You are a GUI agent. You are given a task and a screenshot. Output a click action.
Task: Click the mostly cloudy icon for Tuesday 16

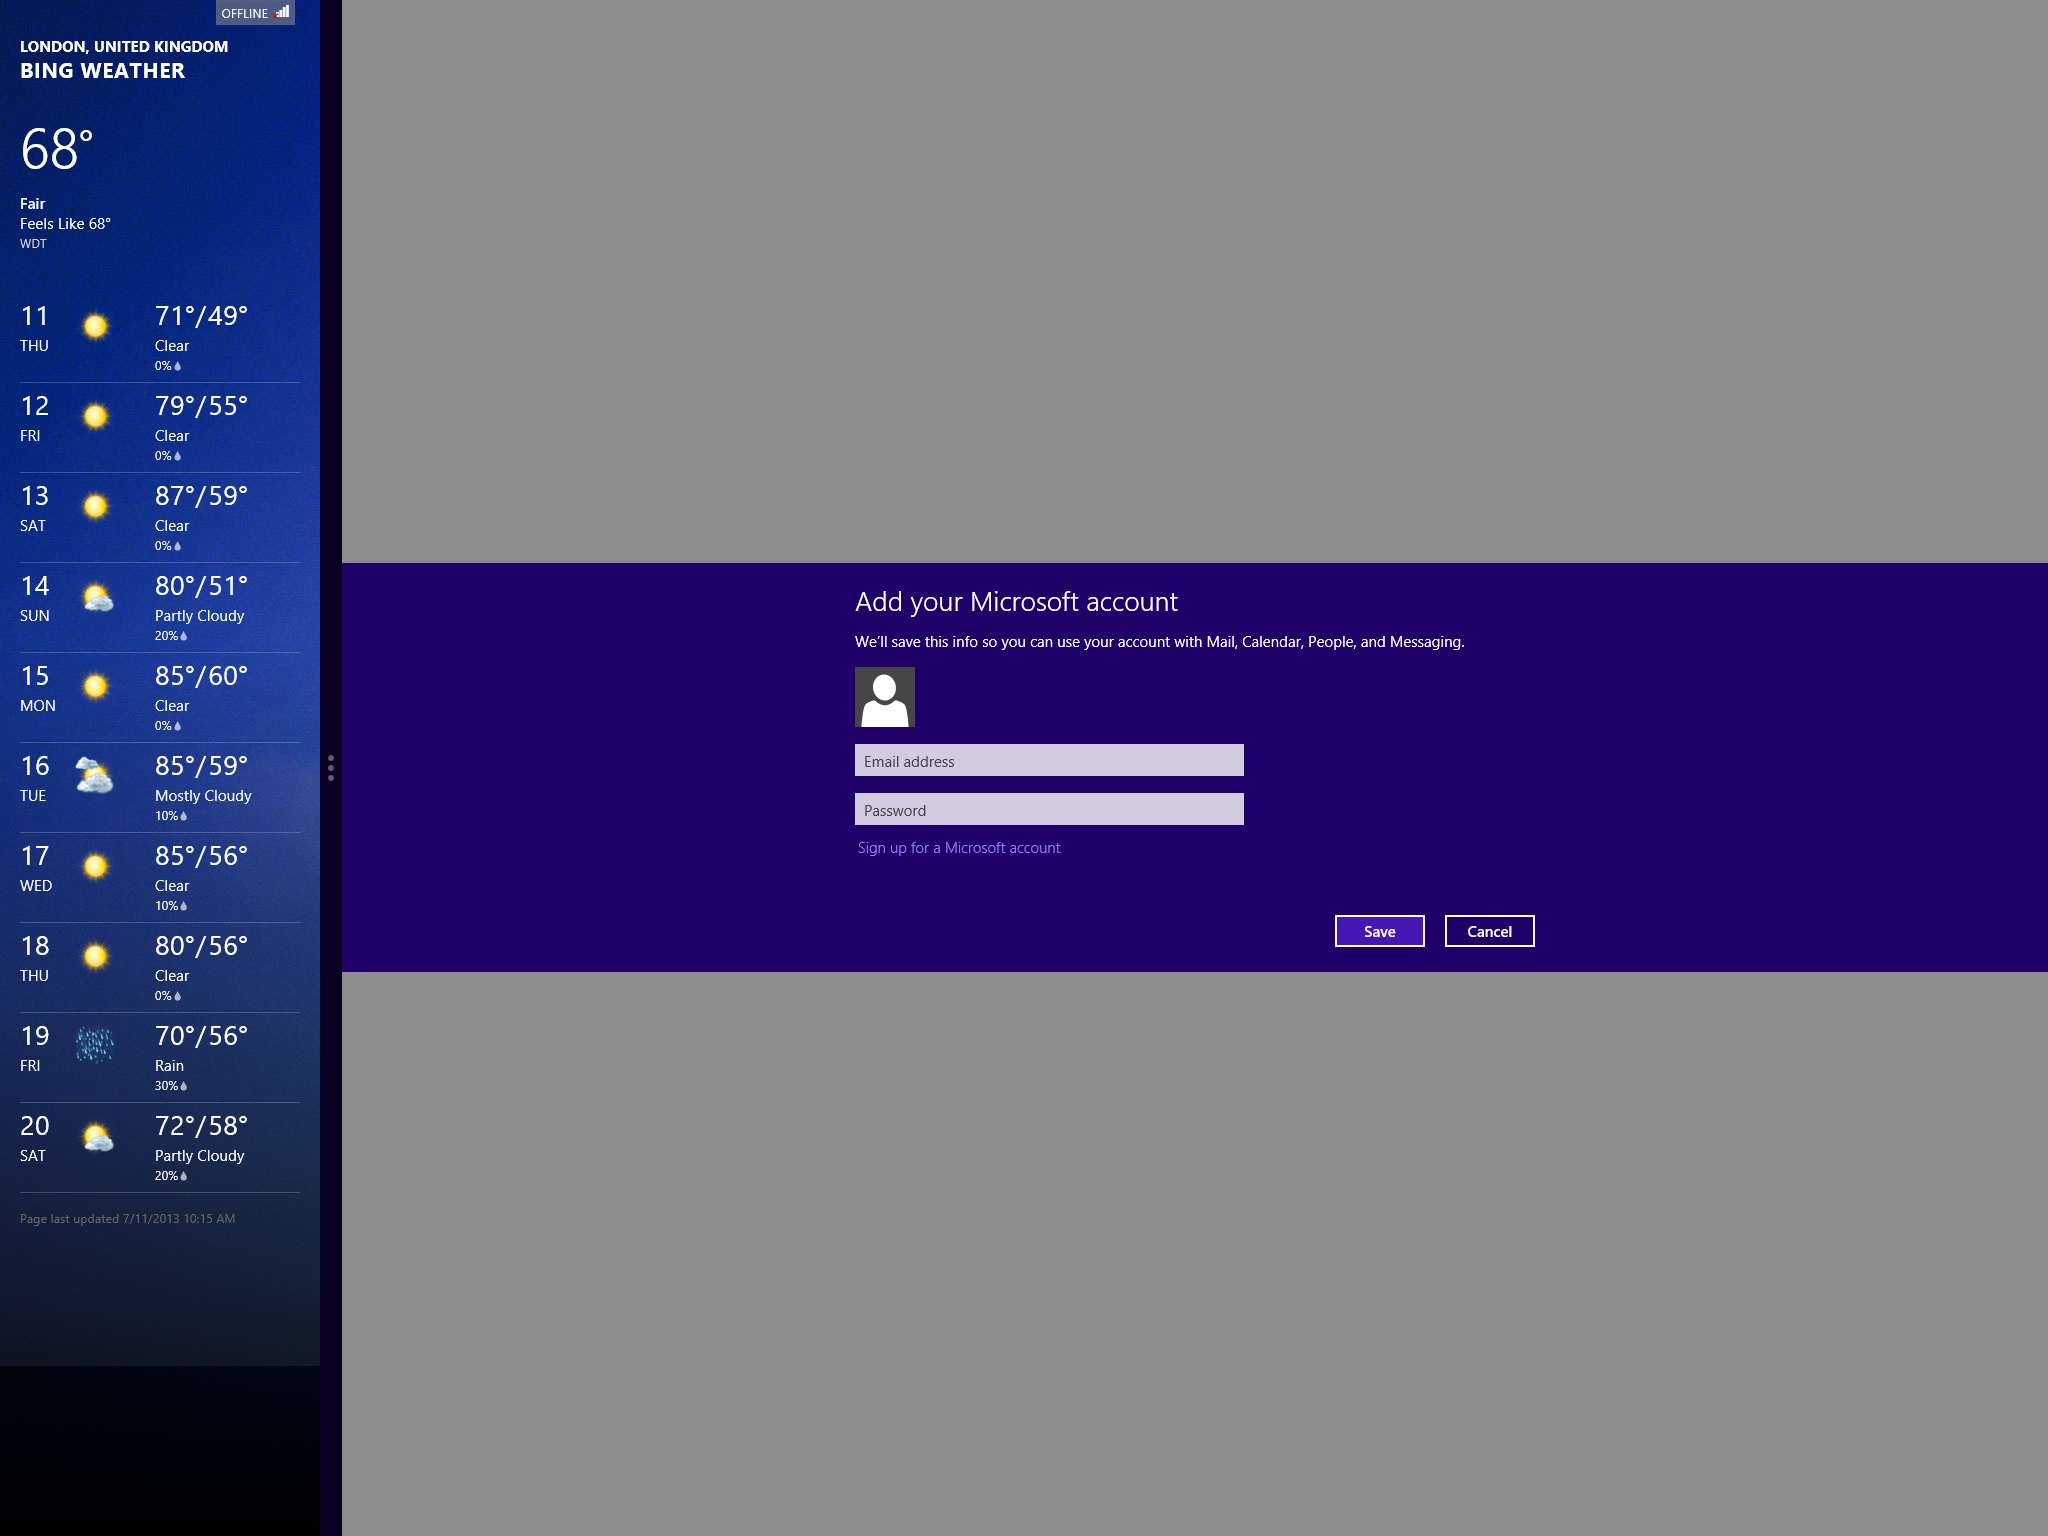click(94, 776)
